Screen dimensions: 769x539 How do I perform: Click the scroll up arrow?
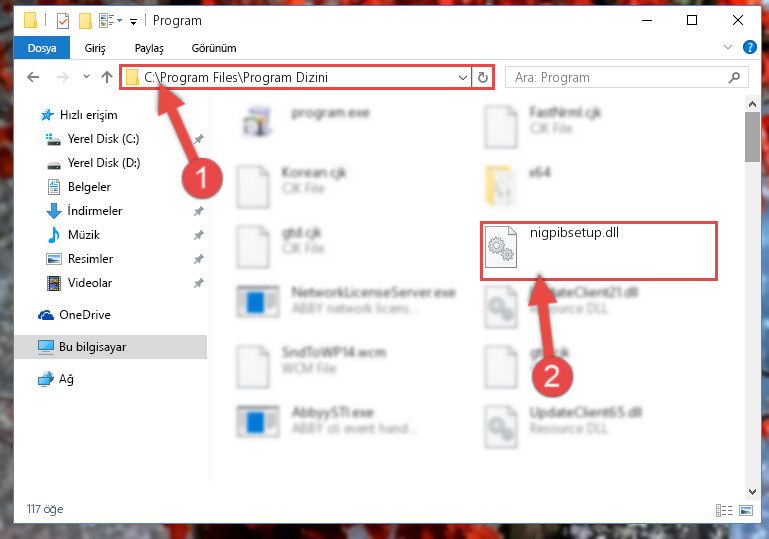click(752, 103)
